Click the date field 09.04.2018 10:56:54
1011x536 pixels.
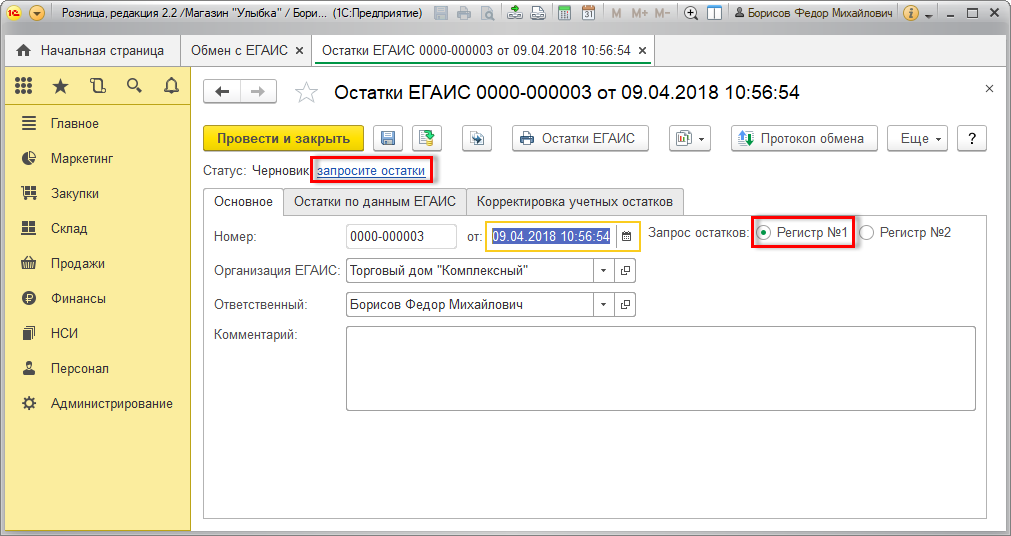(x=551, y=236)
